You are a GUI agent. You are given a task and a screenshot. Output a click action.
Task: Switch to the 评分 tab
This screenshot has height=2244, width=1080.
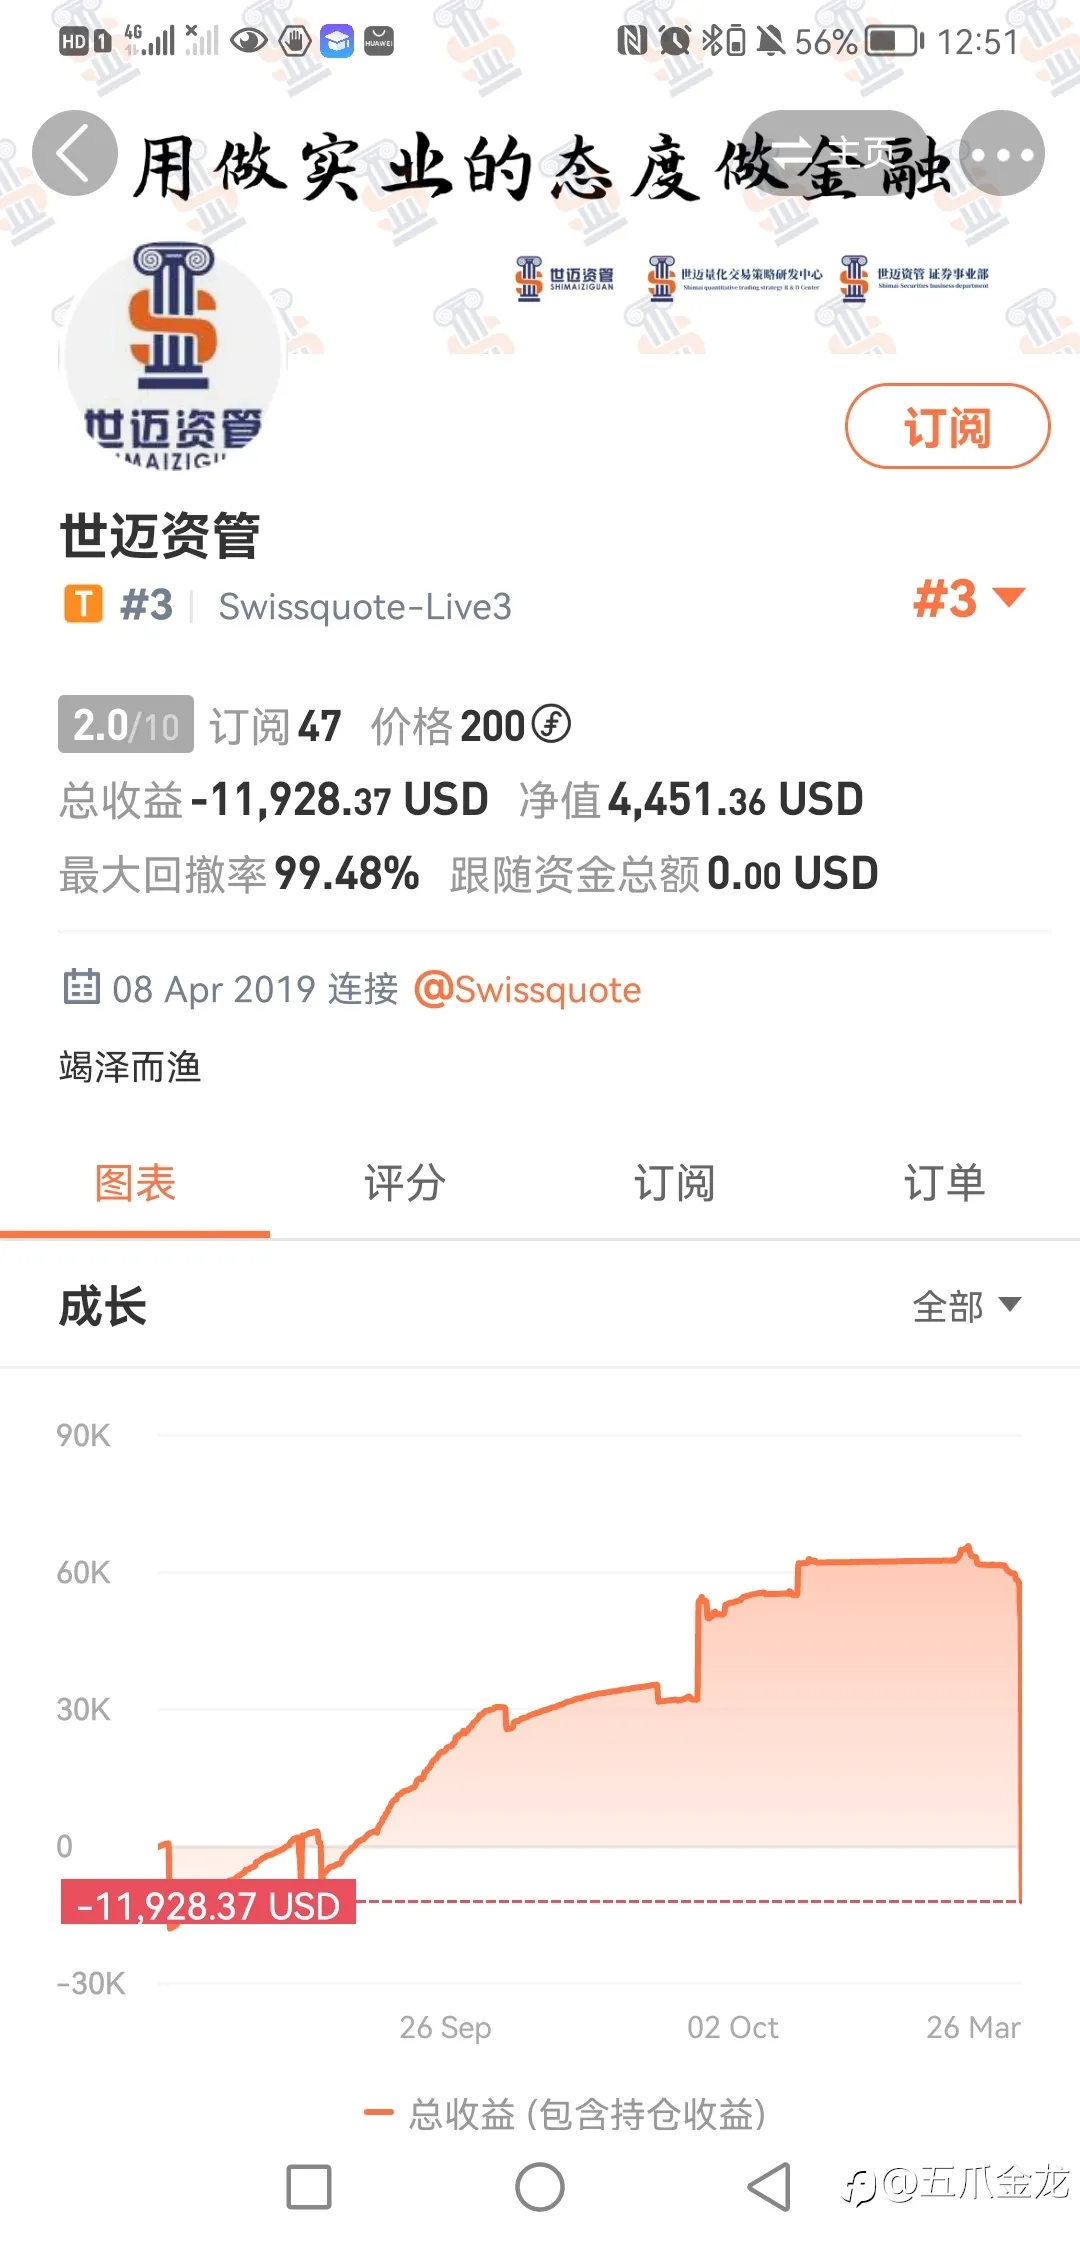(x=405, y=1183)
